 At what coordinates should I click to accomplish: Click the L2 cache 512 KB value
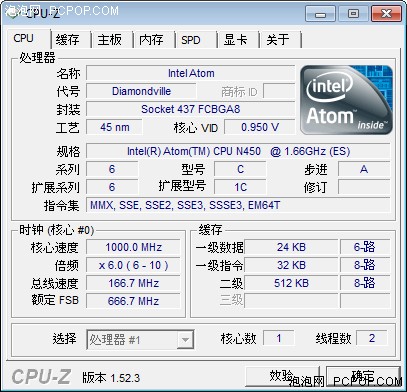tap(291, 283)
